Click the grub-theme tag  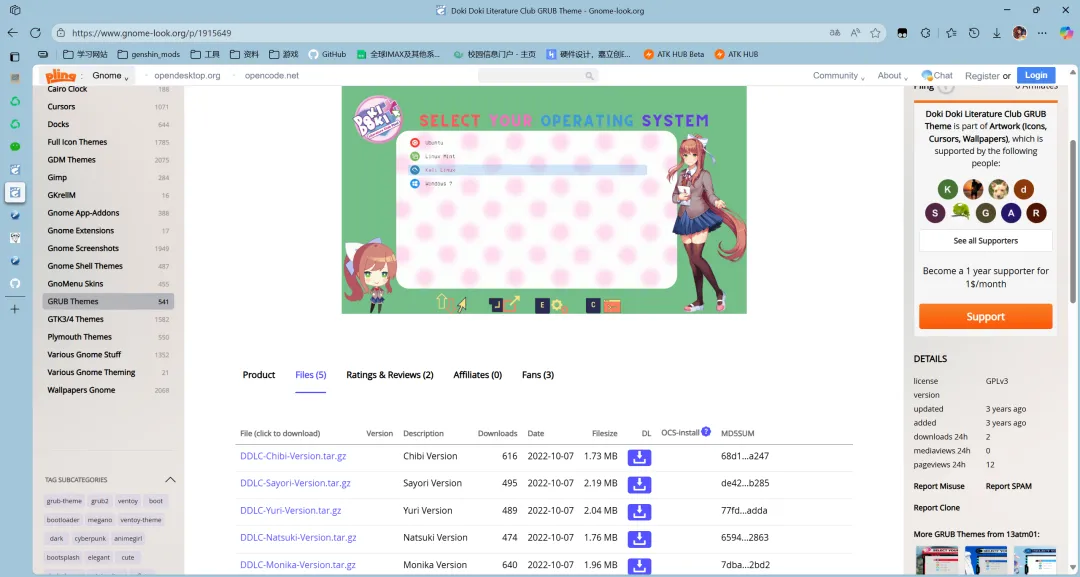[x=64, y=501]
